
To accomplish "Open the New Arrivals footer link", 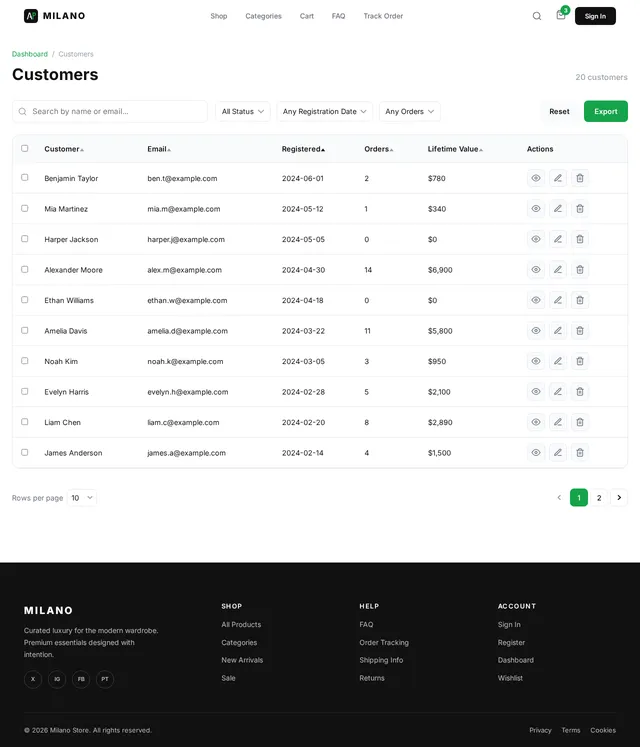I will 242,660.
